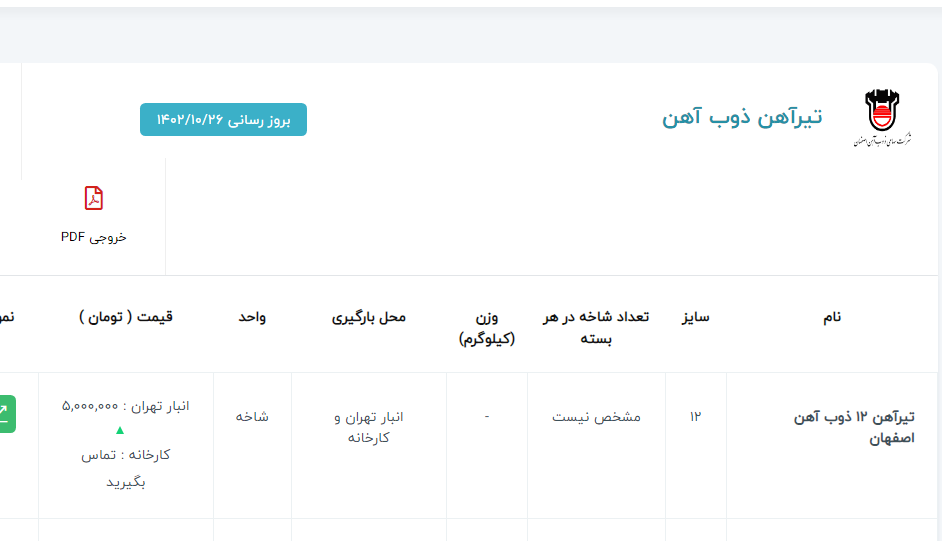Select the 'محل بارگیری' column header
Image resolution: width=942 pixels, height=541 pixels.
tap(369, 317)
